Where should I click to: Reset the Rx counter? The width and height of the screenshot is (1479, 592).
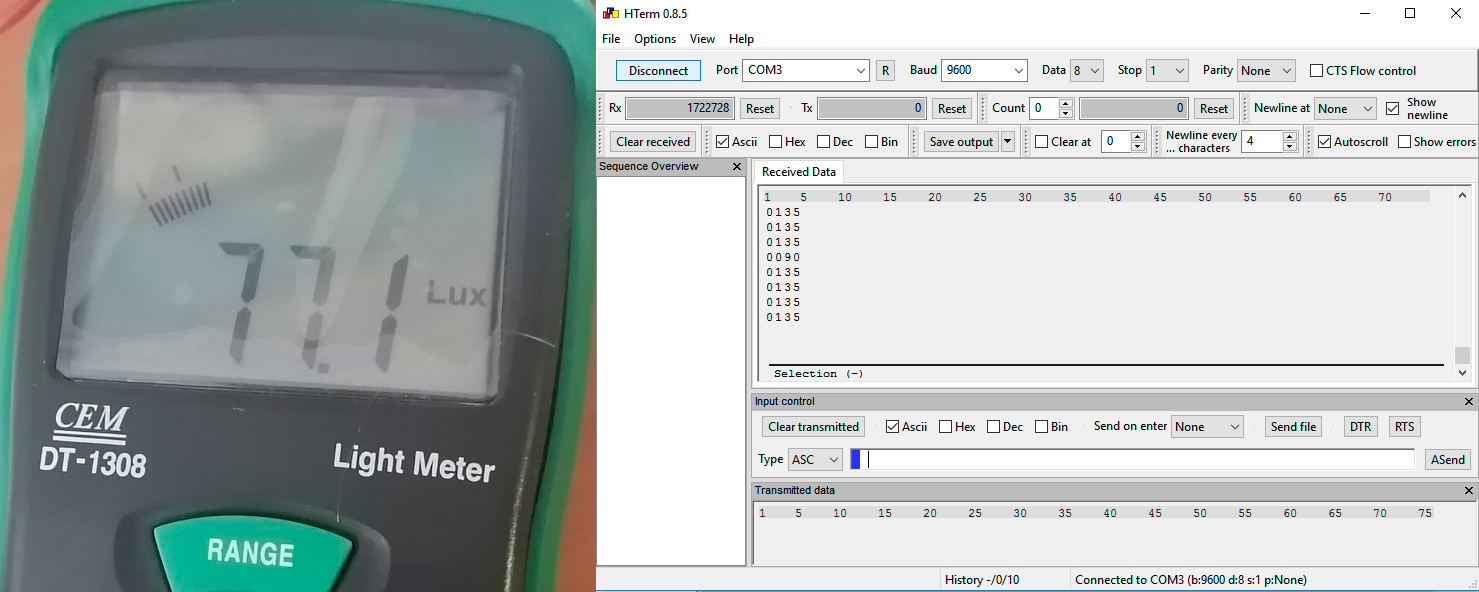760,108
